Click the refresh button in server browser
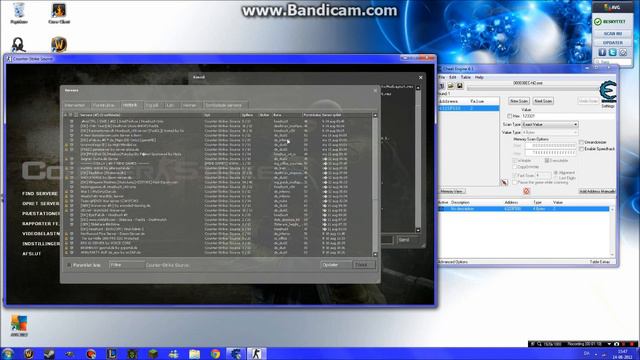Screen dimensions: 640x360 (x=336, y=265)
